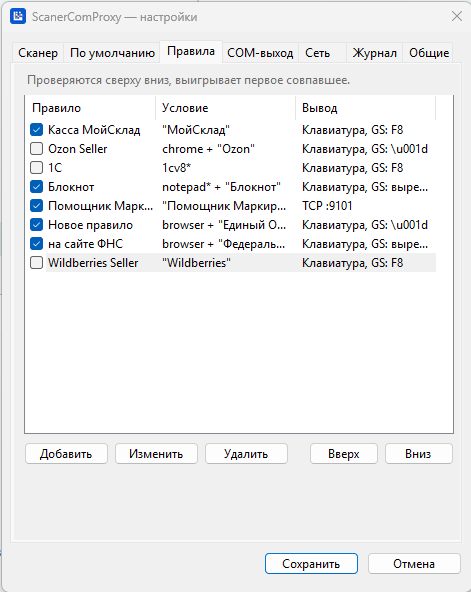The image size is (471, 592).
Task: Click the "МойСклад" condition cell
Action: pyautogui.click(x=196, y=130)
